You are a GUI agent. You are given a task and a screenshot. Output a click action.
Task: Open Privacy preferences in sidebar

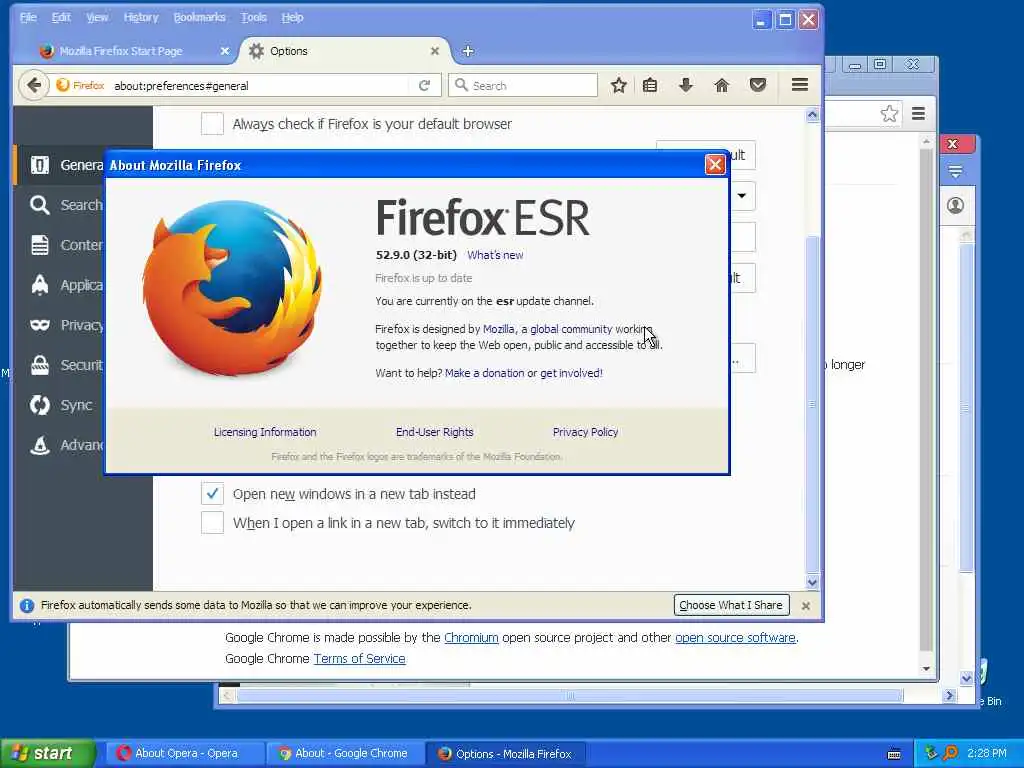60,325
